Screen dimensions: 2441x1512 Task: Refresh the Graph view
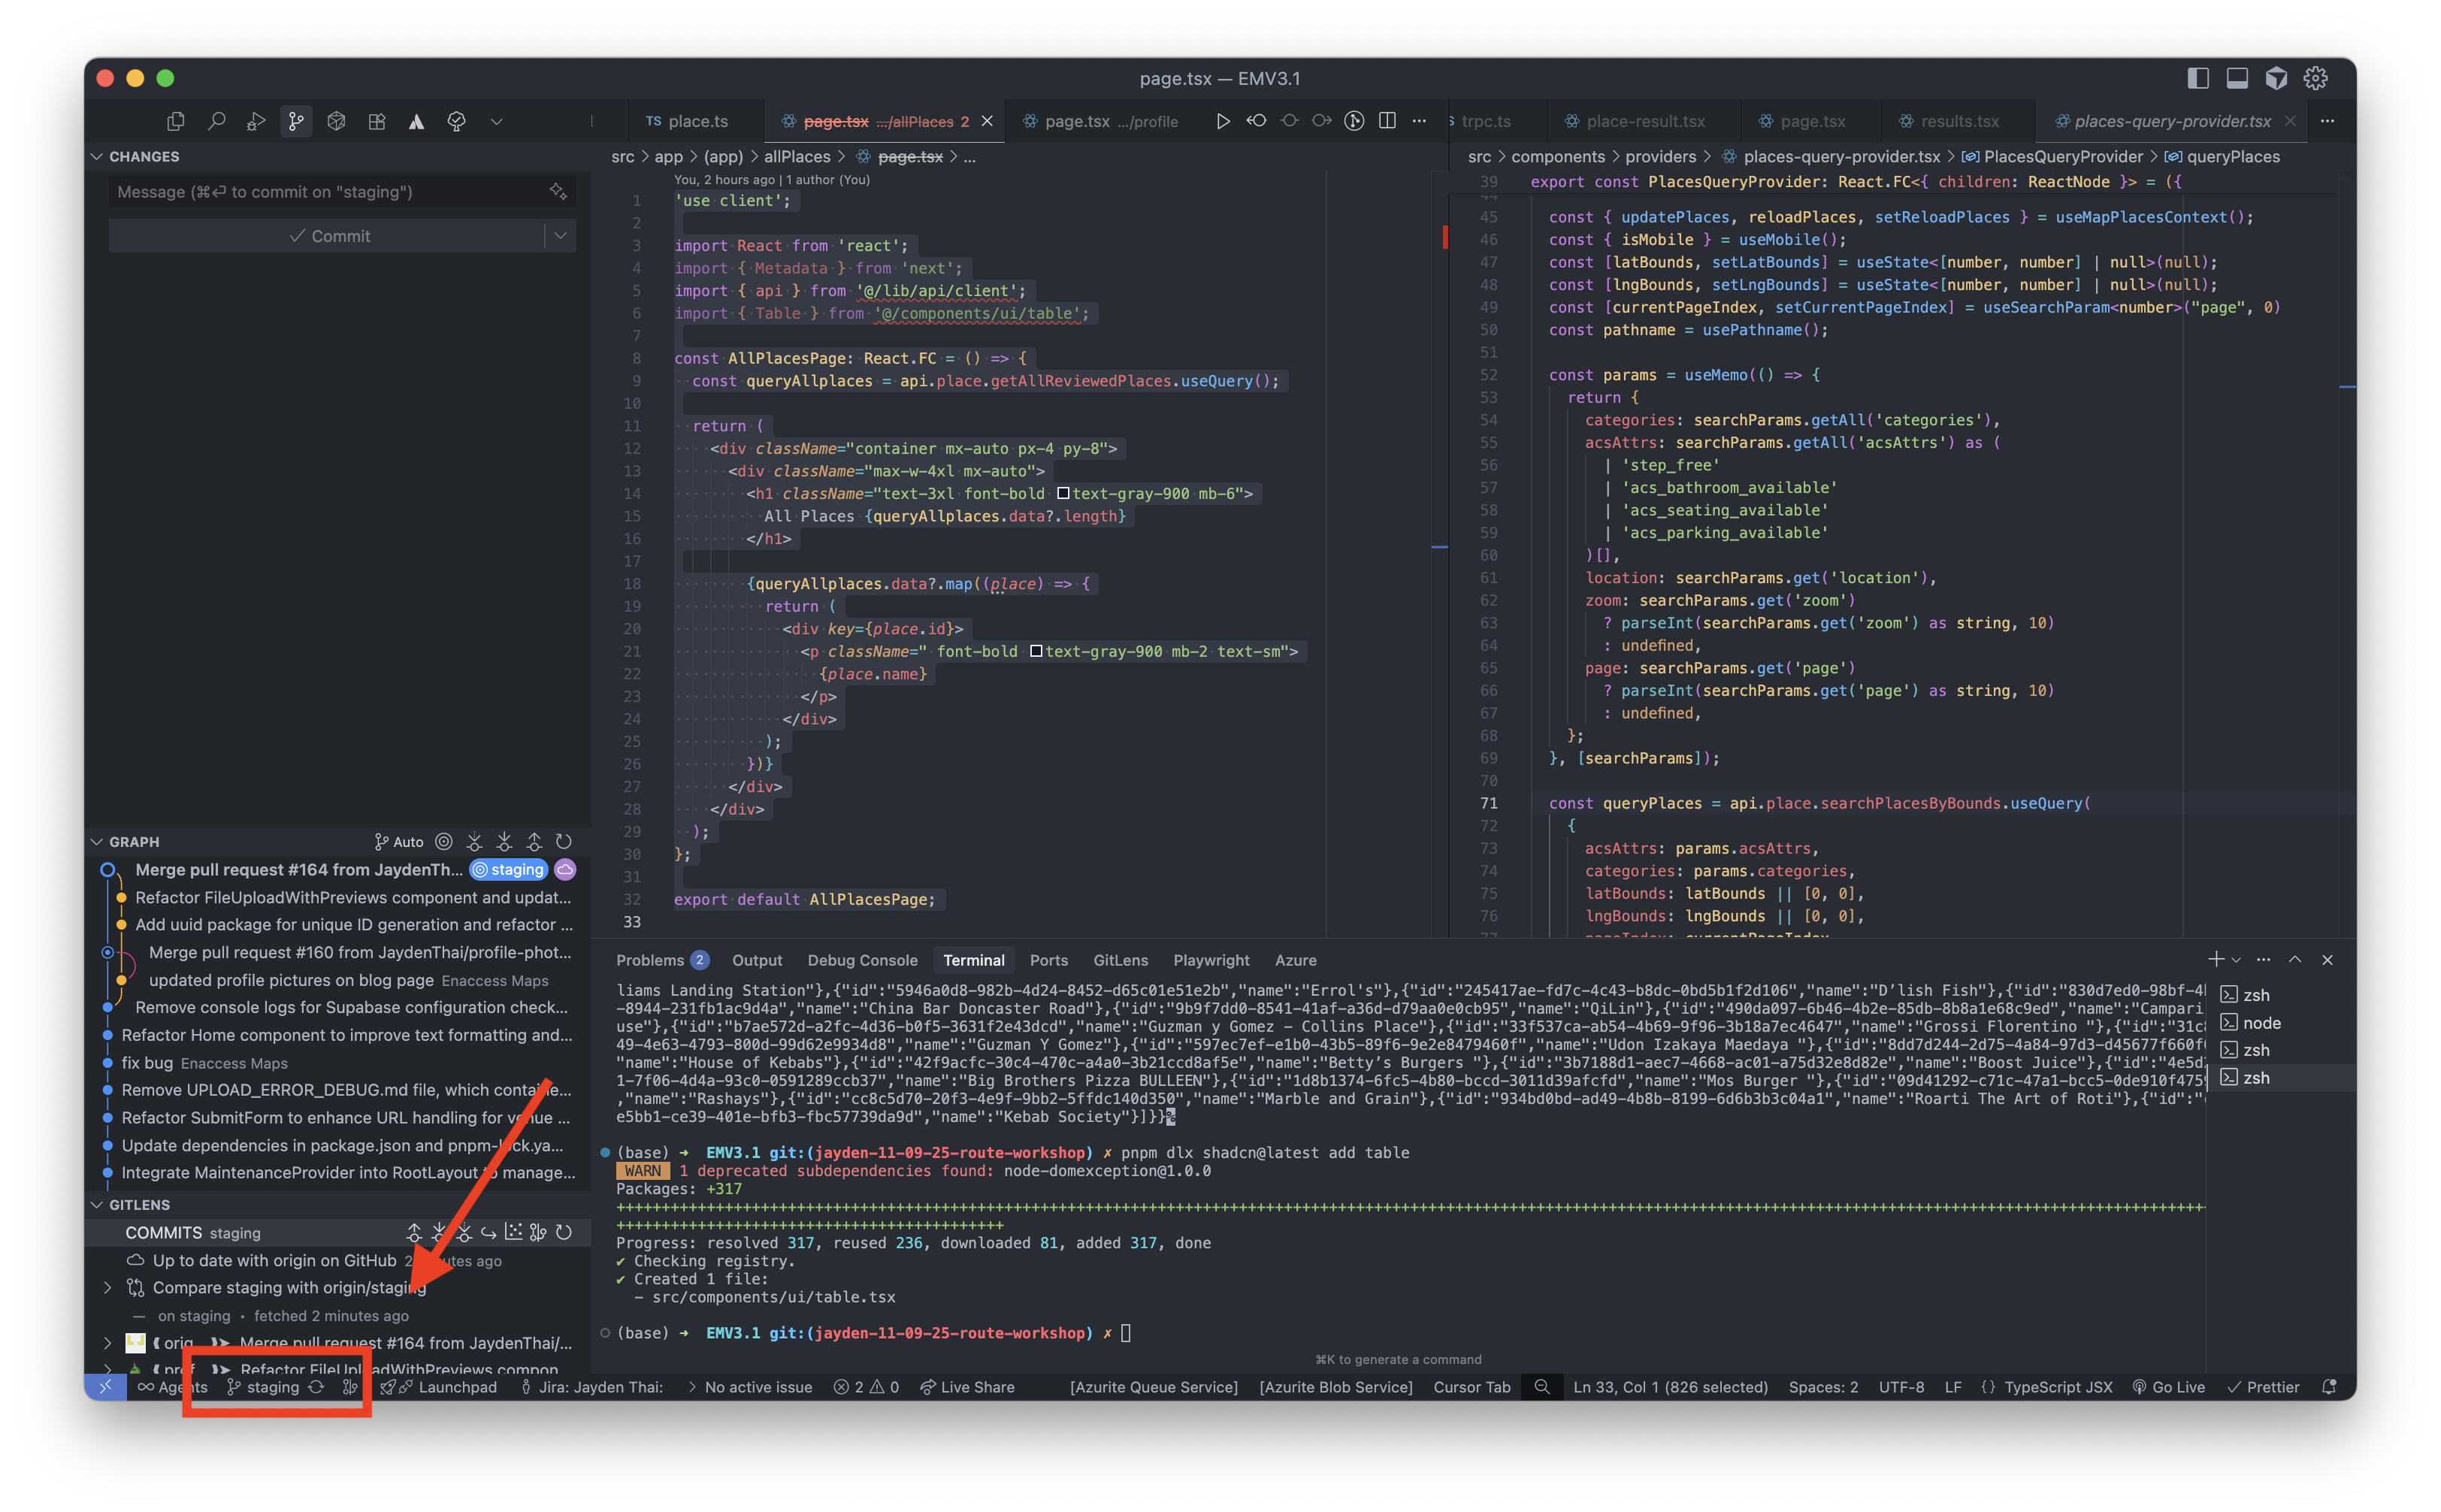(x=564, y=842)
